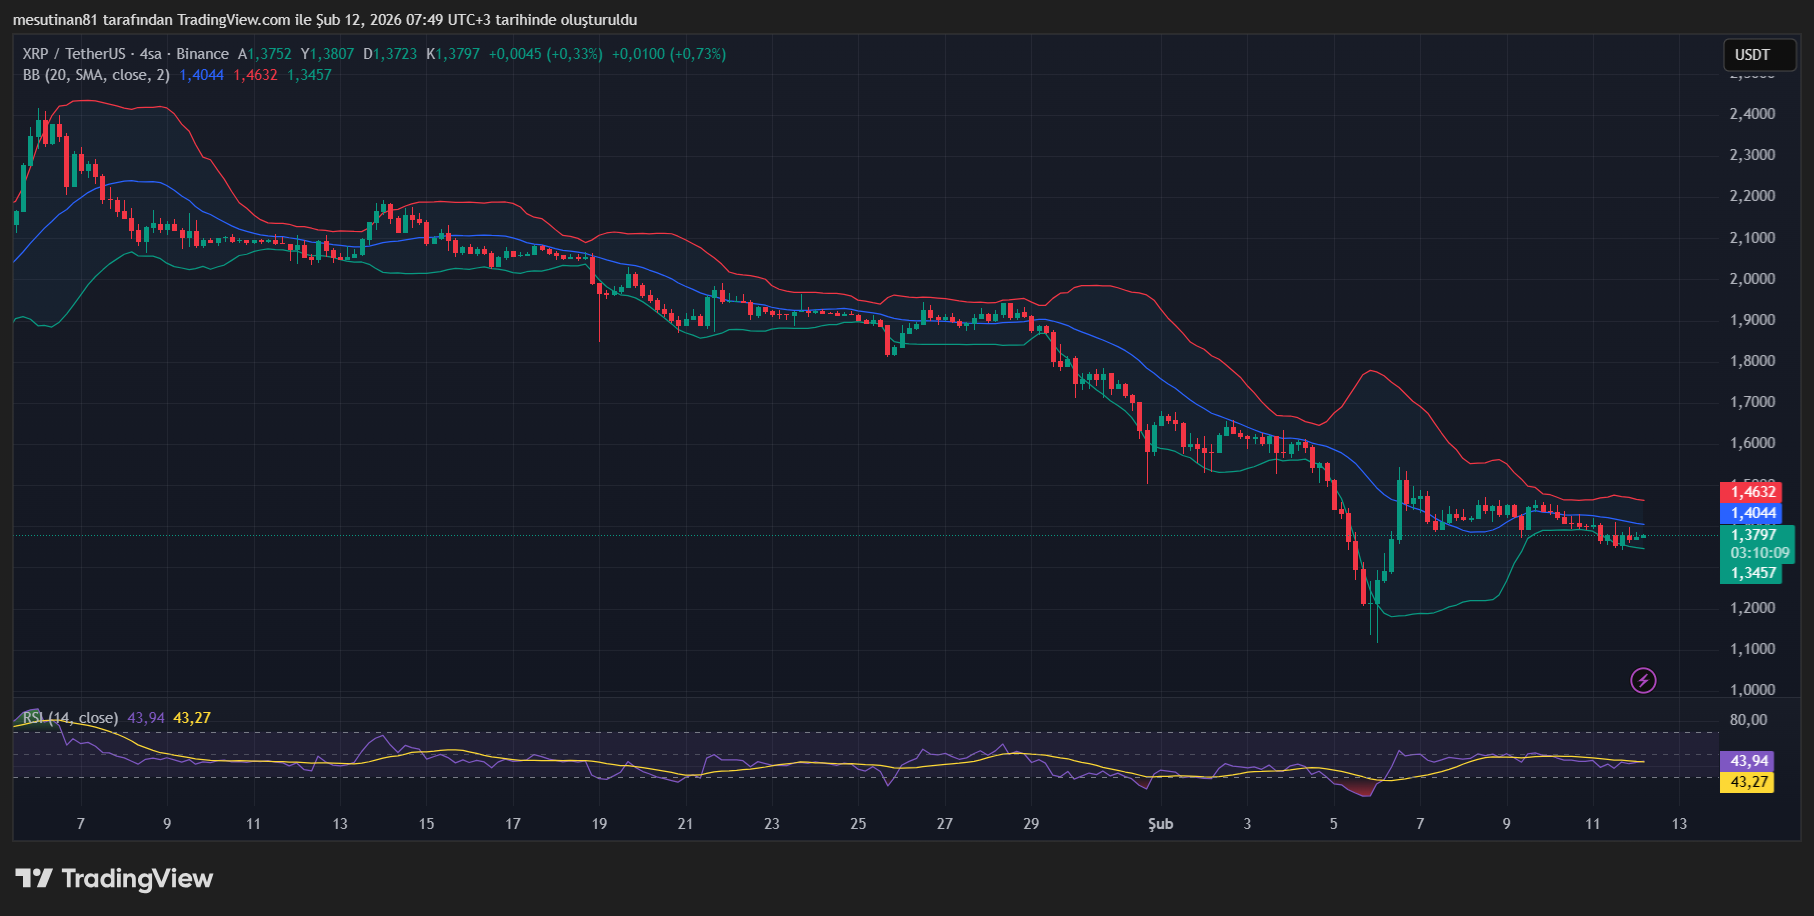Click the purple lightning bolt icon
The height and width of the screenshot is (916, 1814).
[1643, 681]
